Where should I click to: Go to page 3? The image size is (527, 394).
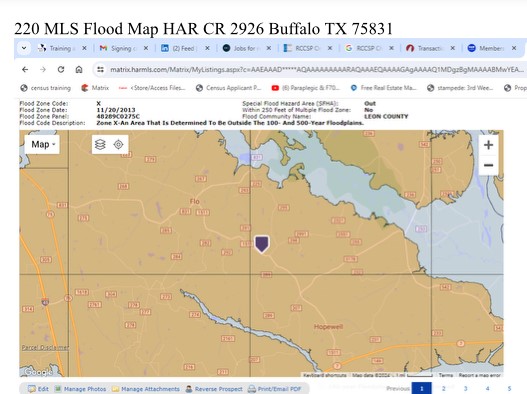pyautogui.click(x=465, y=389)
